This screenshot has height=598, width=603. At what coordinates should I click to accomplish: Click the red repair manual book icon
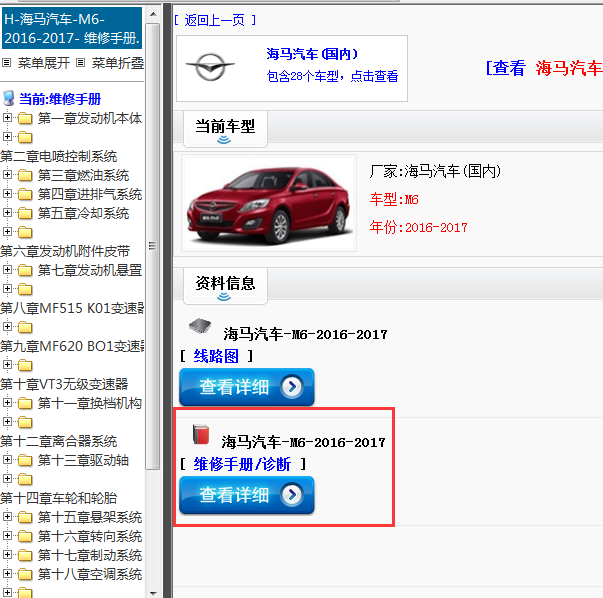pos(201,434)
